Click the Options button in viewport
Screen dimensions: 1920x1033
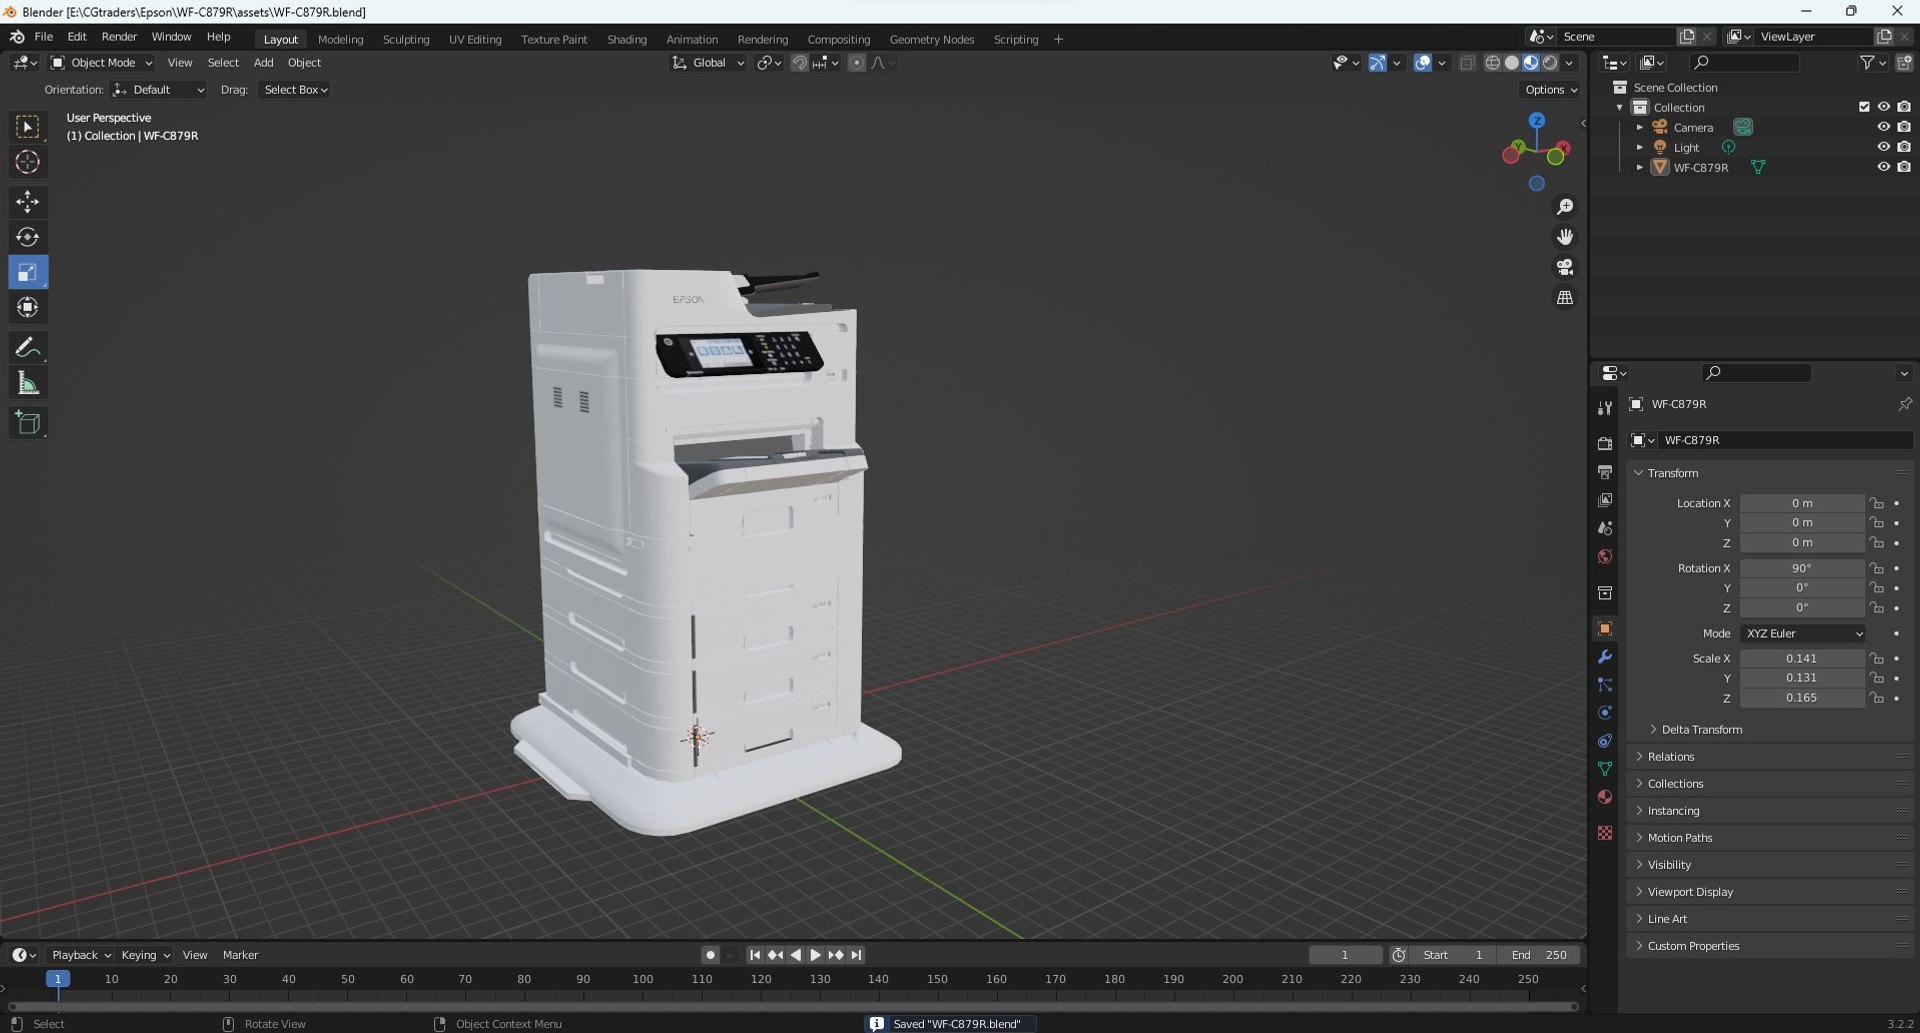[1551, 90]
